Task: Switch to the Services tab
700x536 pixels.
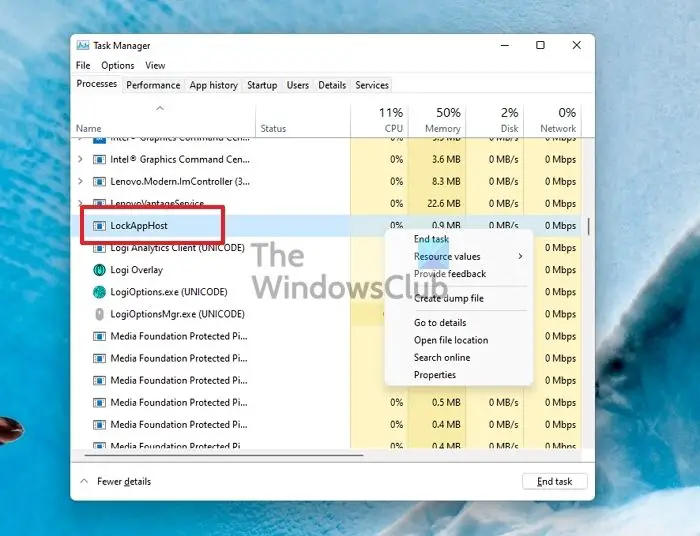Action: pyautogui.click(x=372, y=85)
